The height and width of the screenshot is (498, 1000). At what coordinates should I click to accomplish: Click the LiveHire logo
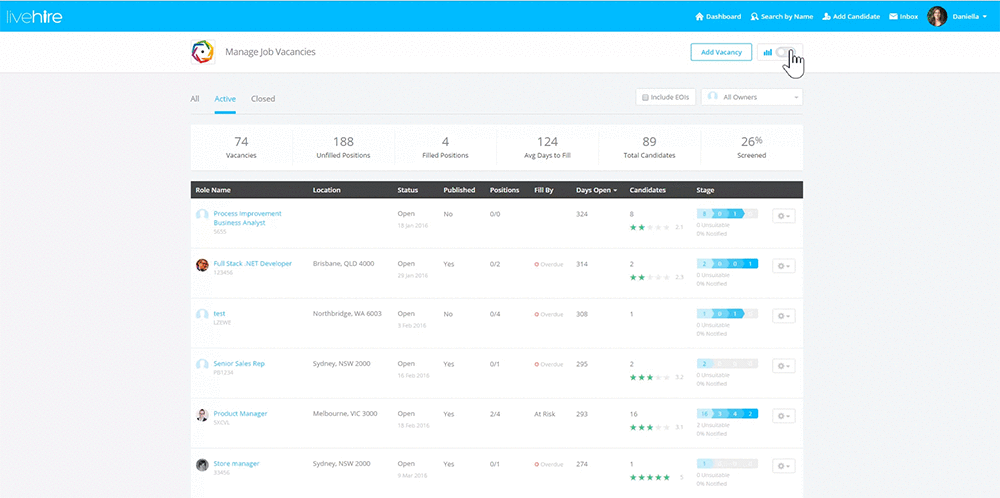[32, 16]
